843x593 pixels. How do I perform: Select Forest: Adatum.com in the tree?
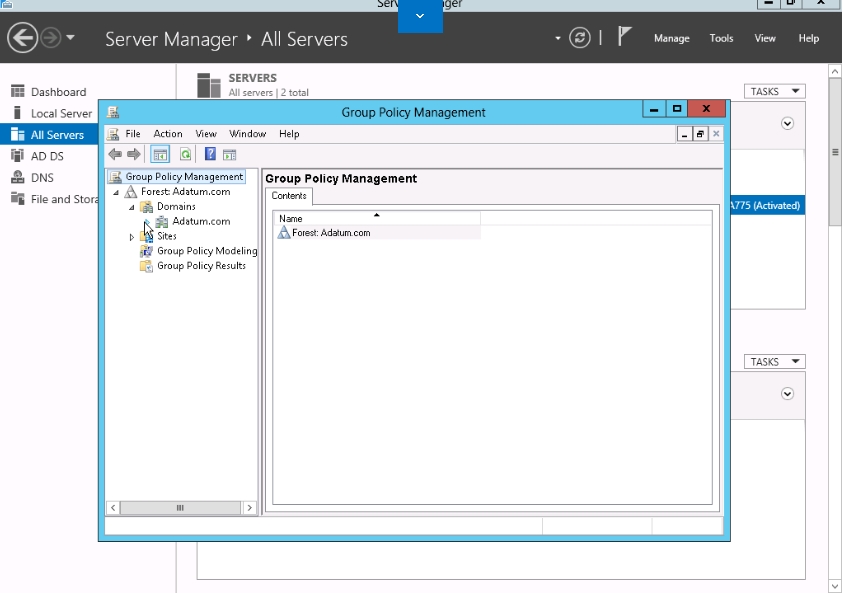(x=185, y=191)
